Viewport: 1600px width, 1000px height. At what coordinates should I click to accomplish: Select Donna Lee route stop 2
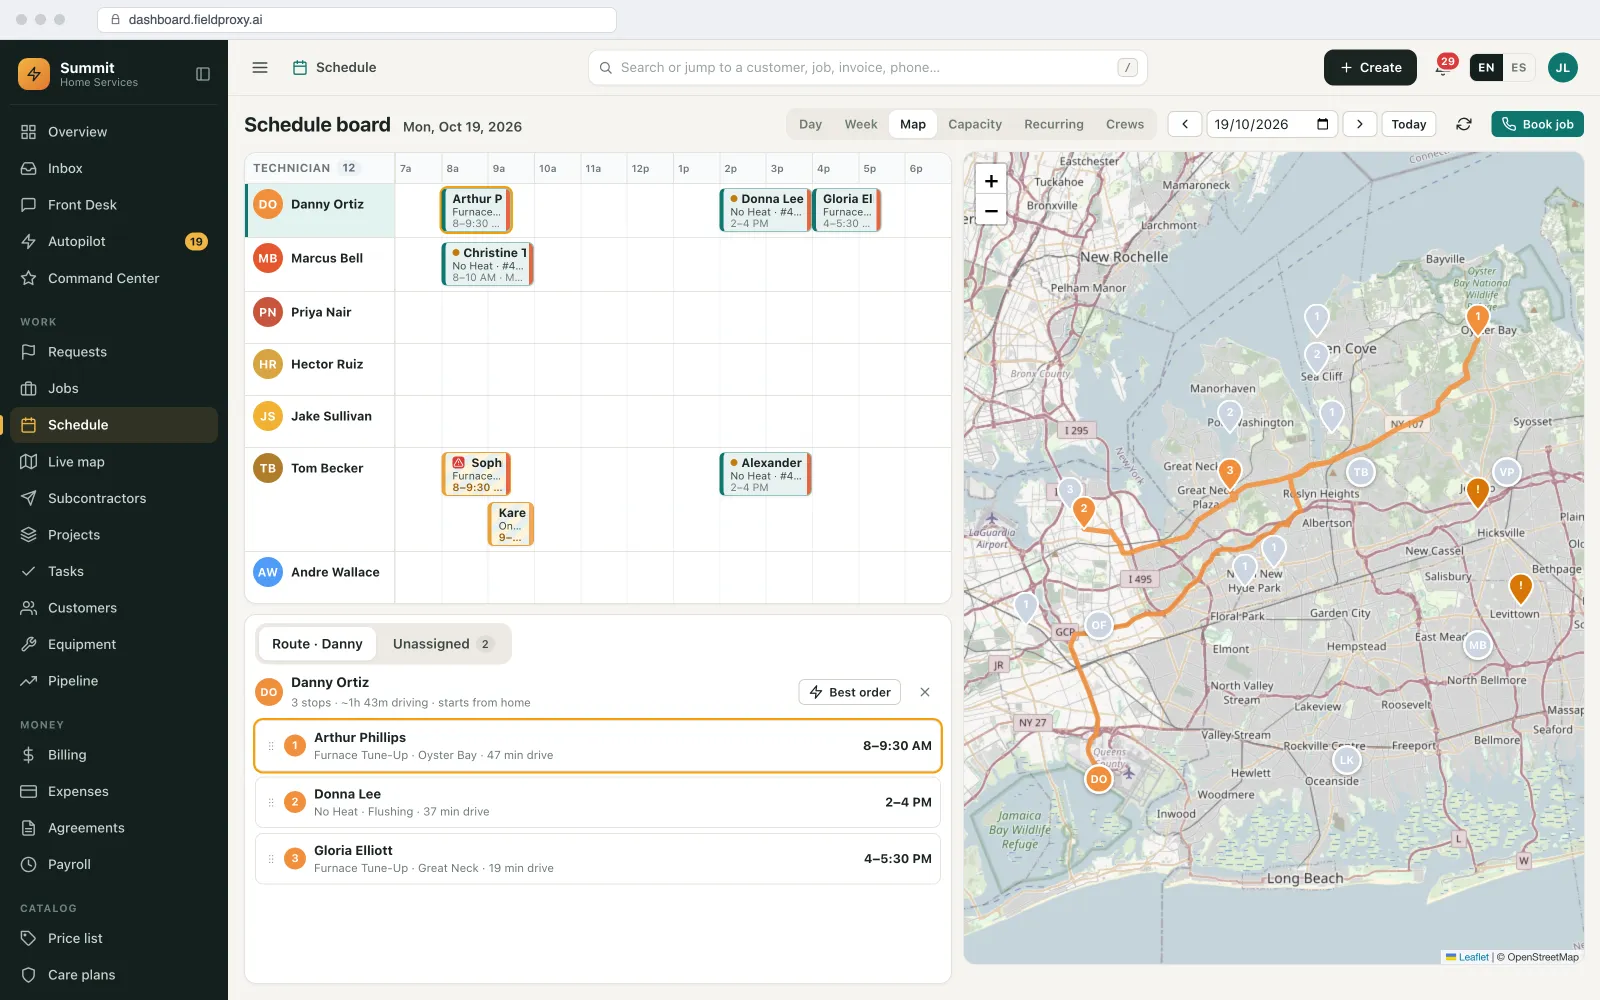click(x=598, y=802)
